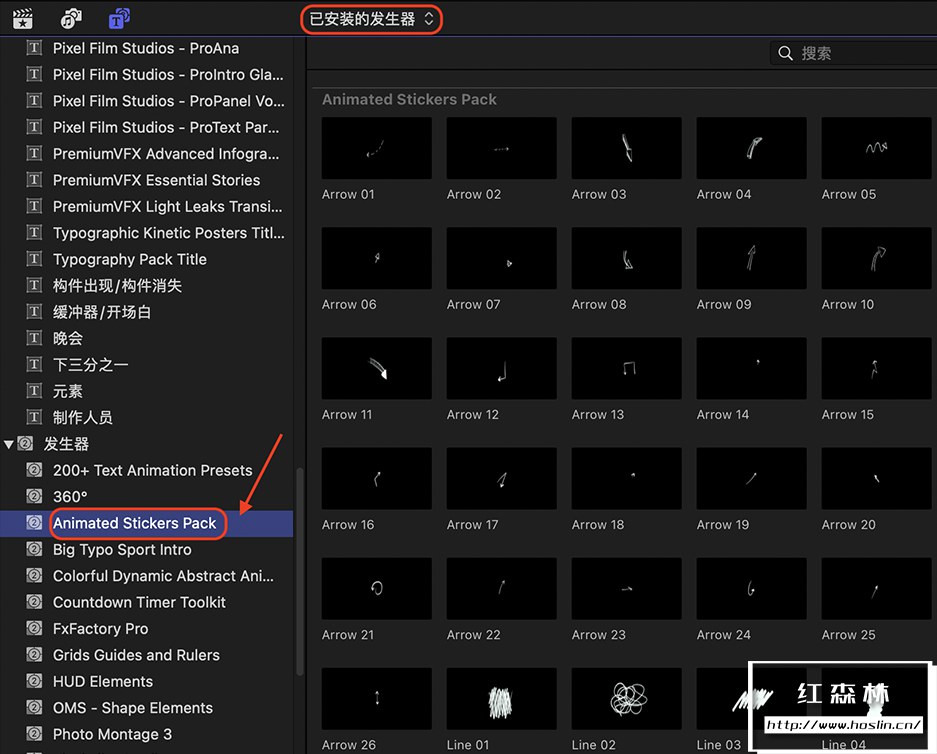Viewport: 937px width, 754px height.
Task: Select Arrow 12 thumbnail
Action: 501,368
